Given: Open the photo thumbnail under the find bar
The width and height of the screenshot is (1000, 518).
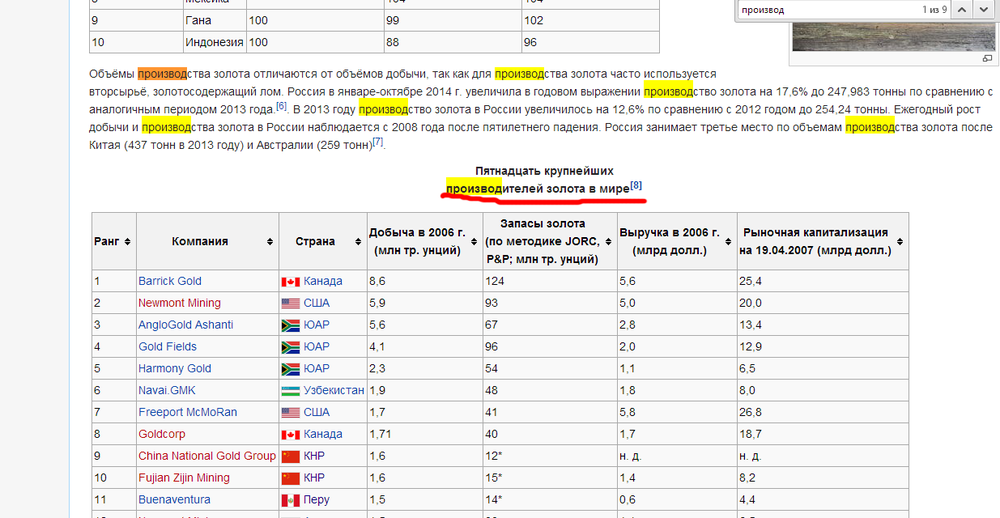Looking at the screenshot, I should click(893, 37).
